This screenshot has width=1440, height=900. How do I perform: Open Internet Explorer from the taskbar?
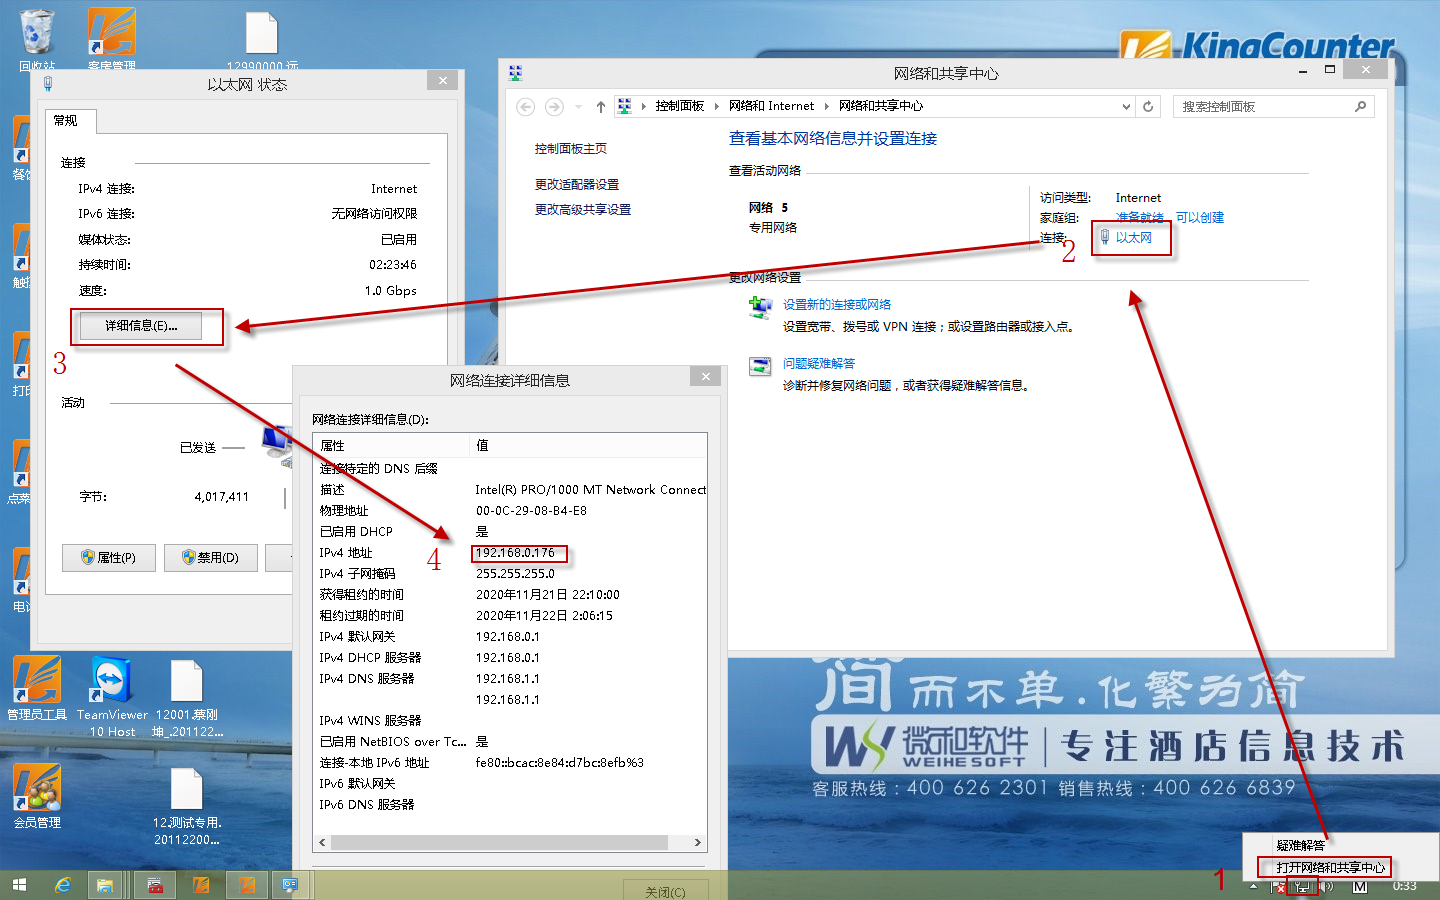click(x=63, y=885)
